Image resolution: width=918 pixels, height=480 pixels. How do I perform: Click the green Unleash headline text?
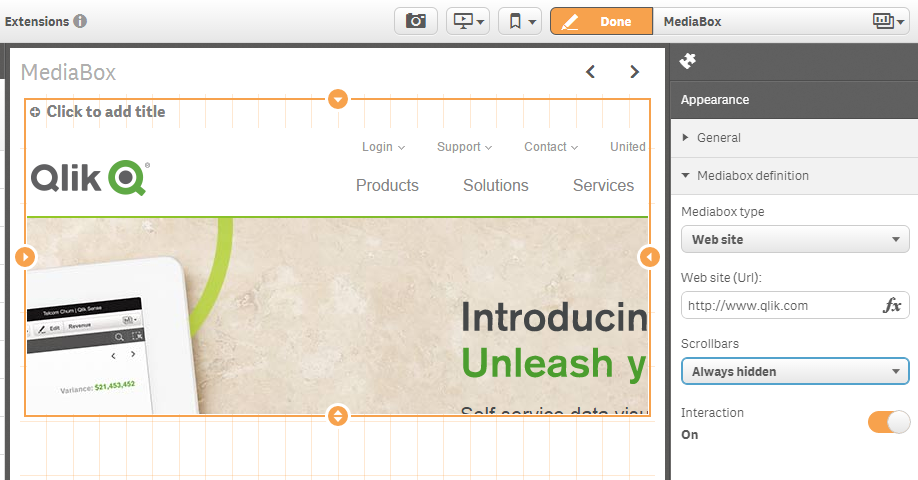coord(554,364)
